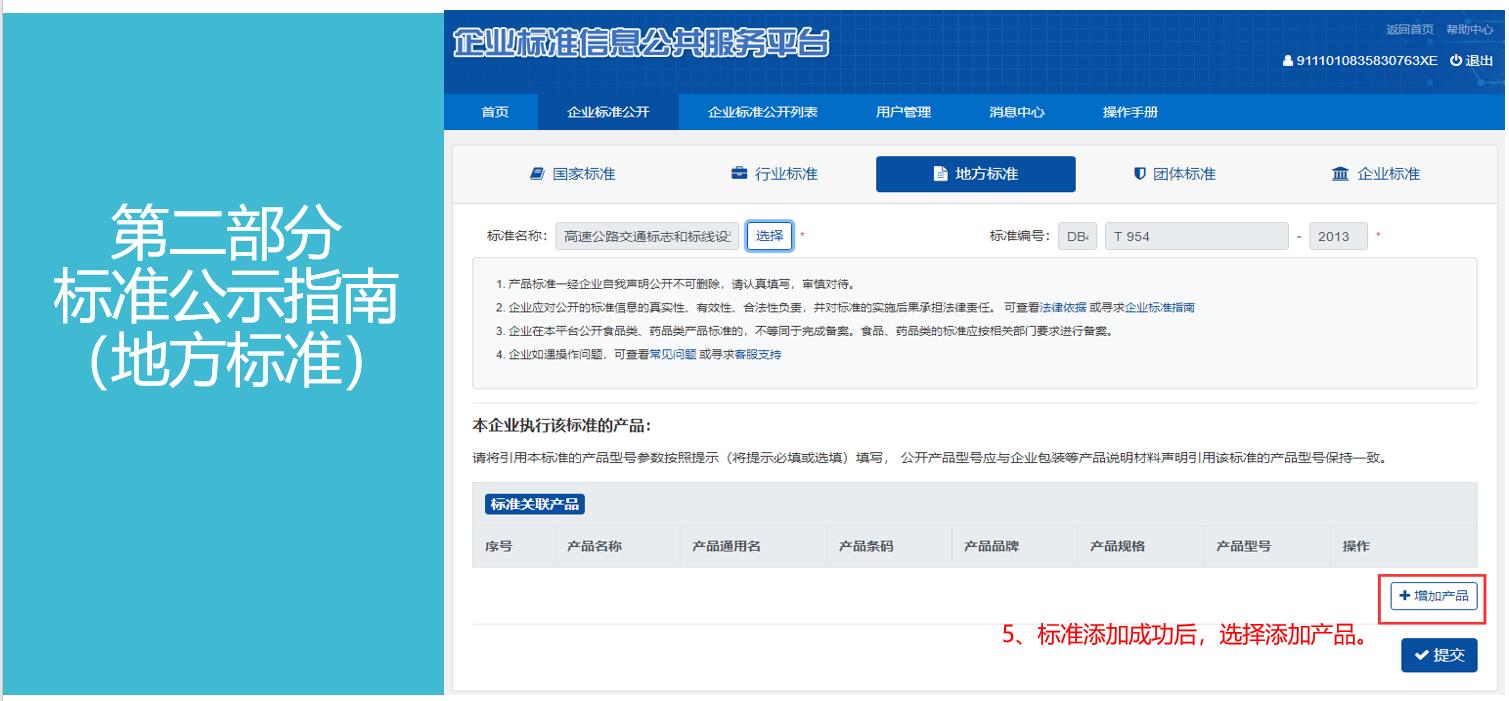Viewport: 1509px width, 701px height.
Task: Click the 增加产品 button
Action: click(x=1434, y=596)
